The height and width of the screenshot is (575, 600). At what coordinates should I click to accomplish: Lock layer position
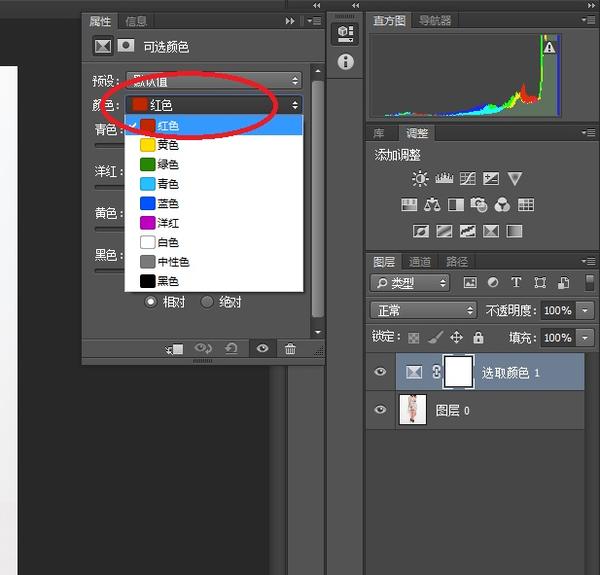pyautogui.click(x=457, y=338)
